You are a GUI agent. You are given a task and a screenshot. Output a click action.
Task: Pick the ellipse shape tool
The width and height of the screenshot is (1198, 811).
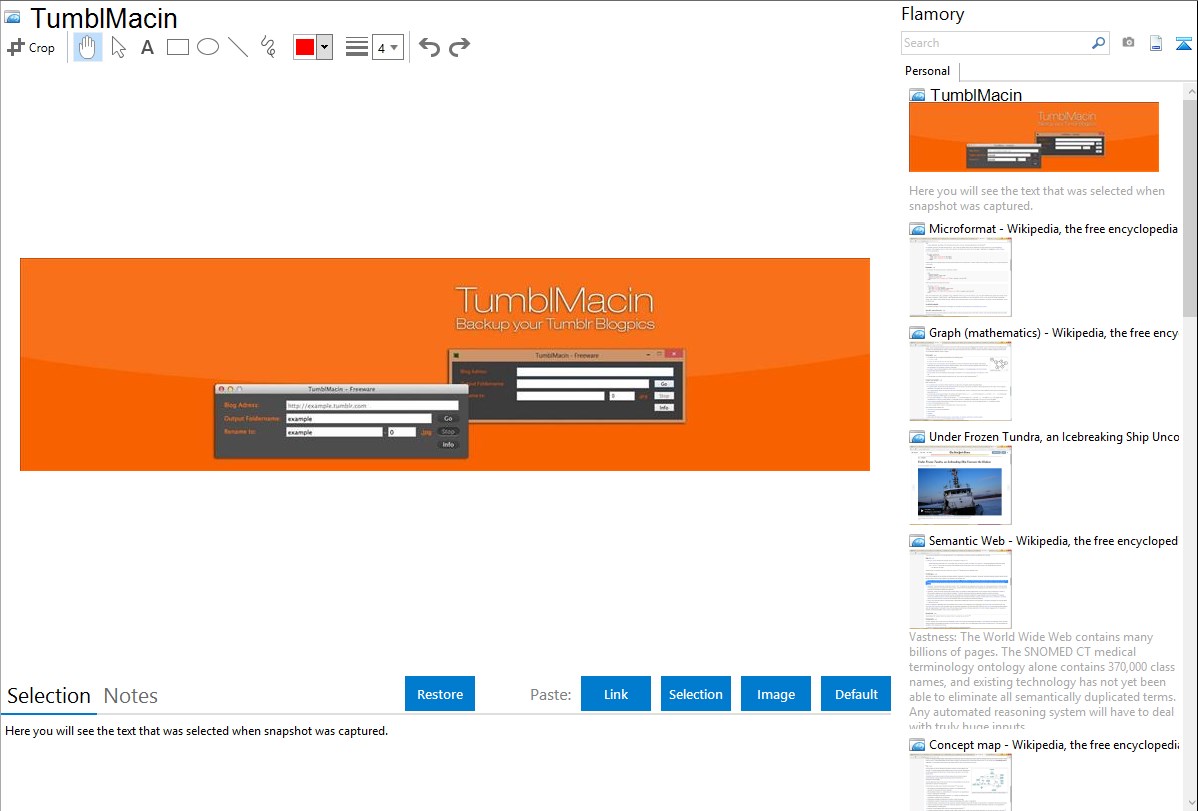(x=208, y=47)
